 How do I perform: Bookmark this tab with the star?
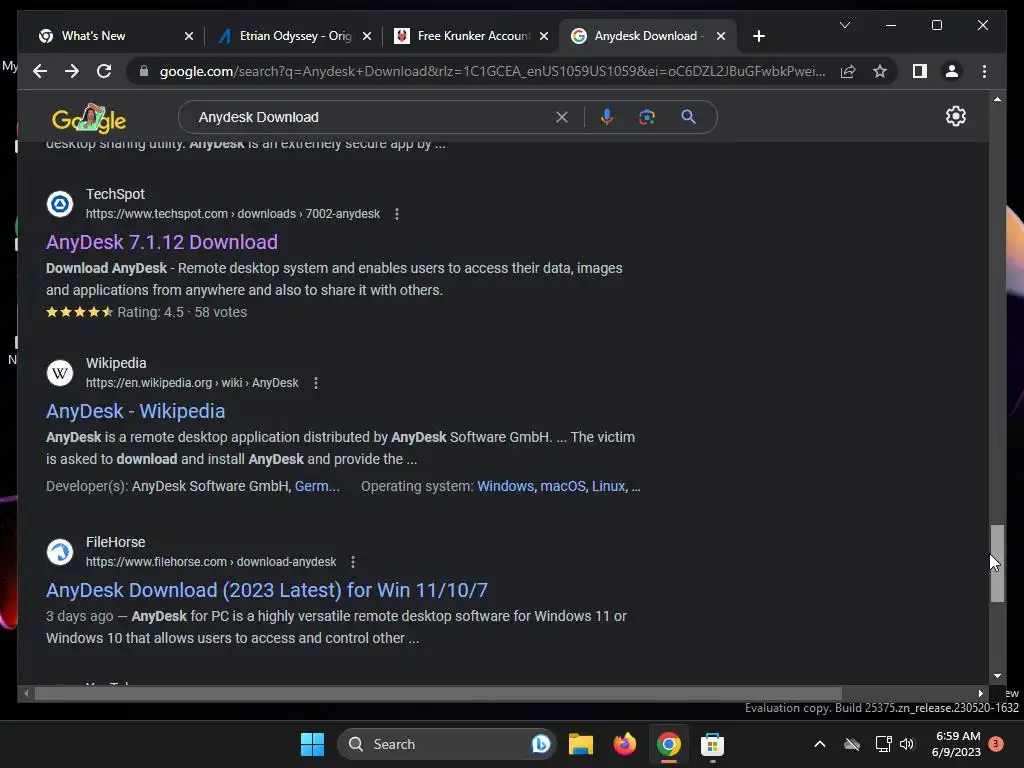(x=880, y=71)
